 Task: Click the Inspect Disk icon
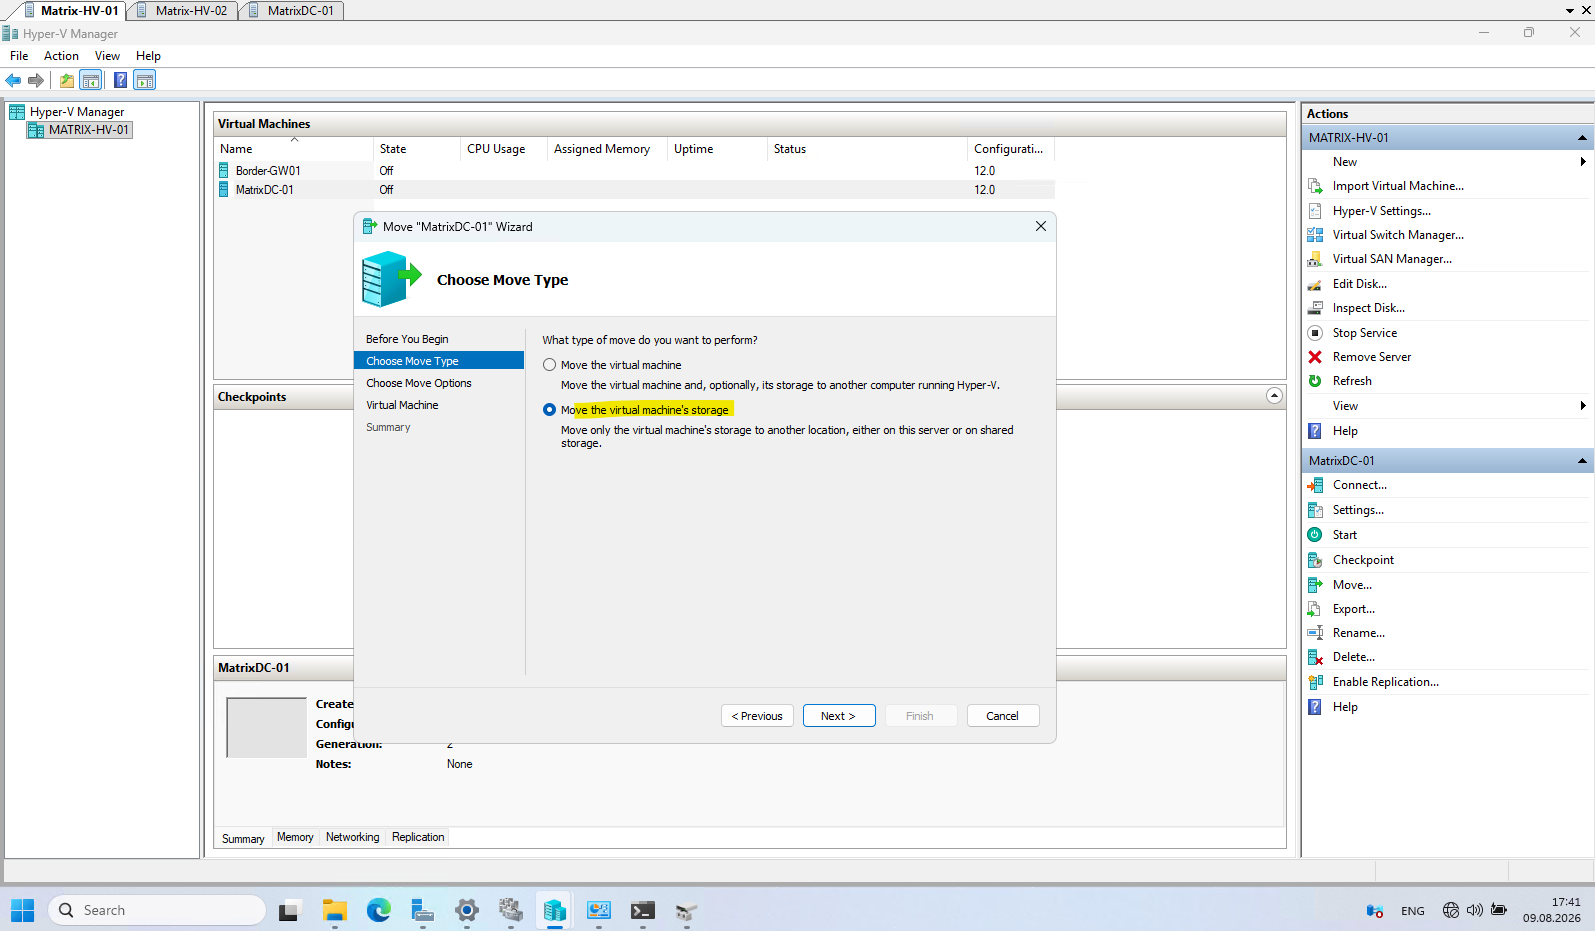click(x=1315, y=308)
